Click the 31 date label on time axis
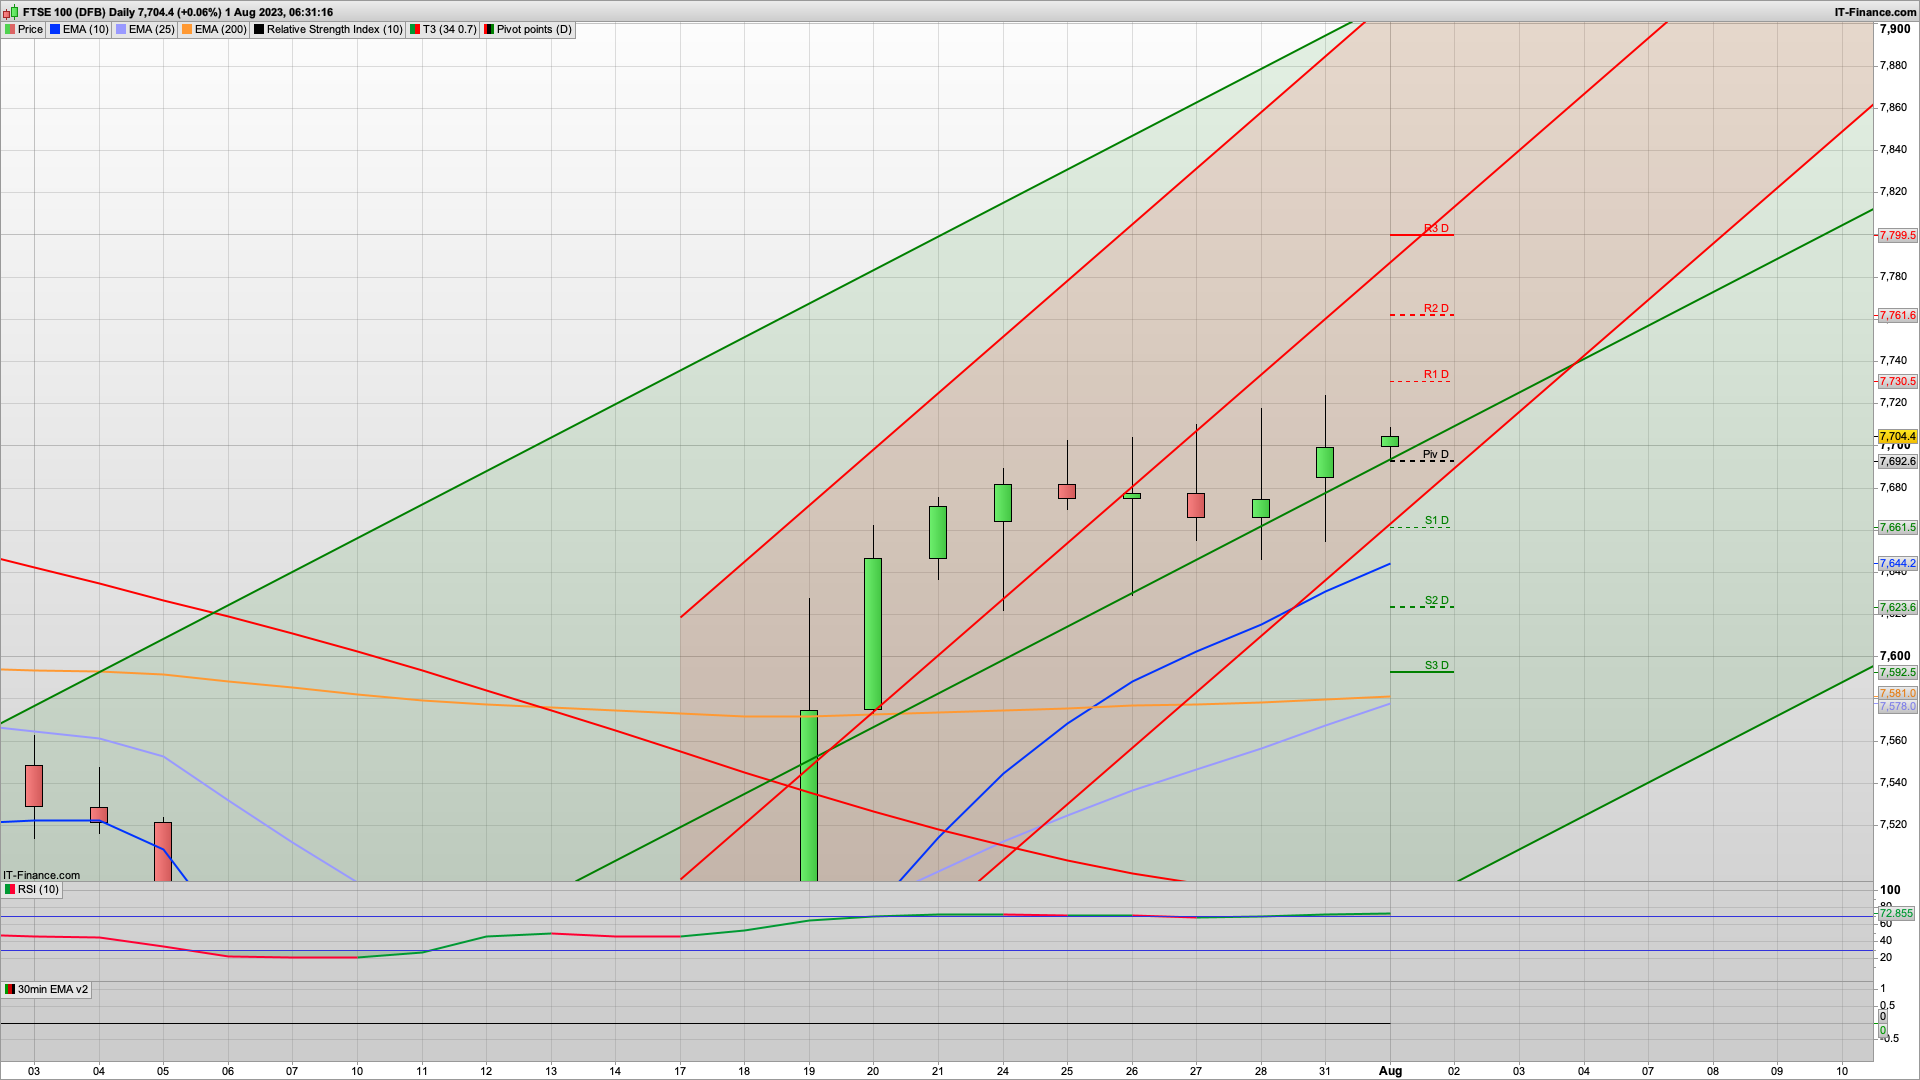The width and height of the screenshot is (1920, 1080). pos(1325,1071)
